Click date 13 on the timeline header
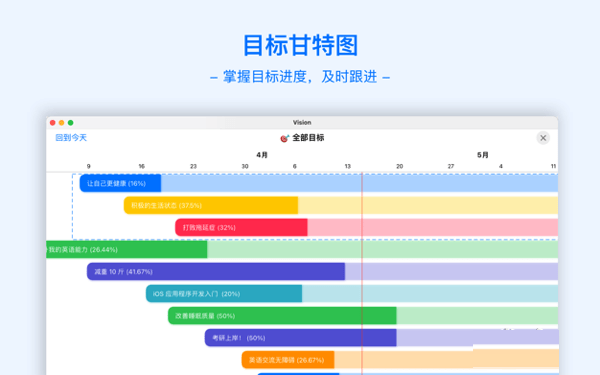 347,166
